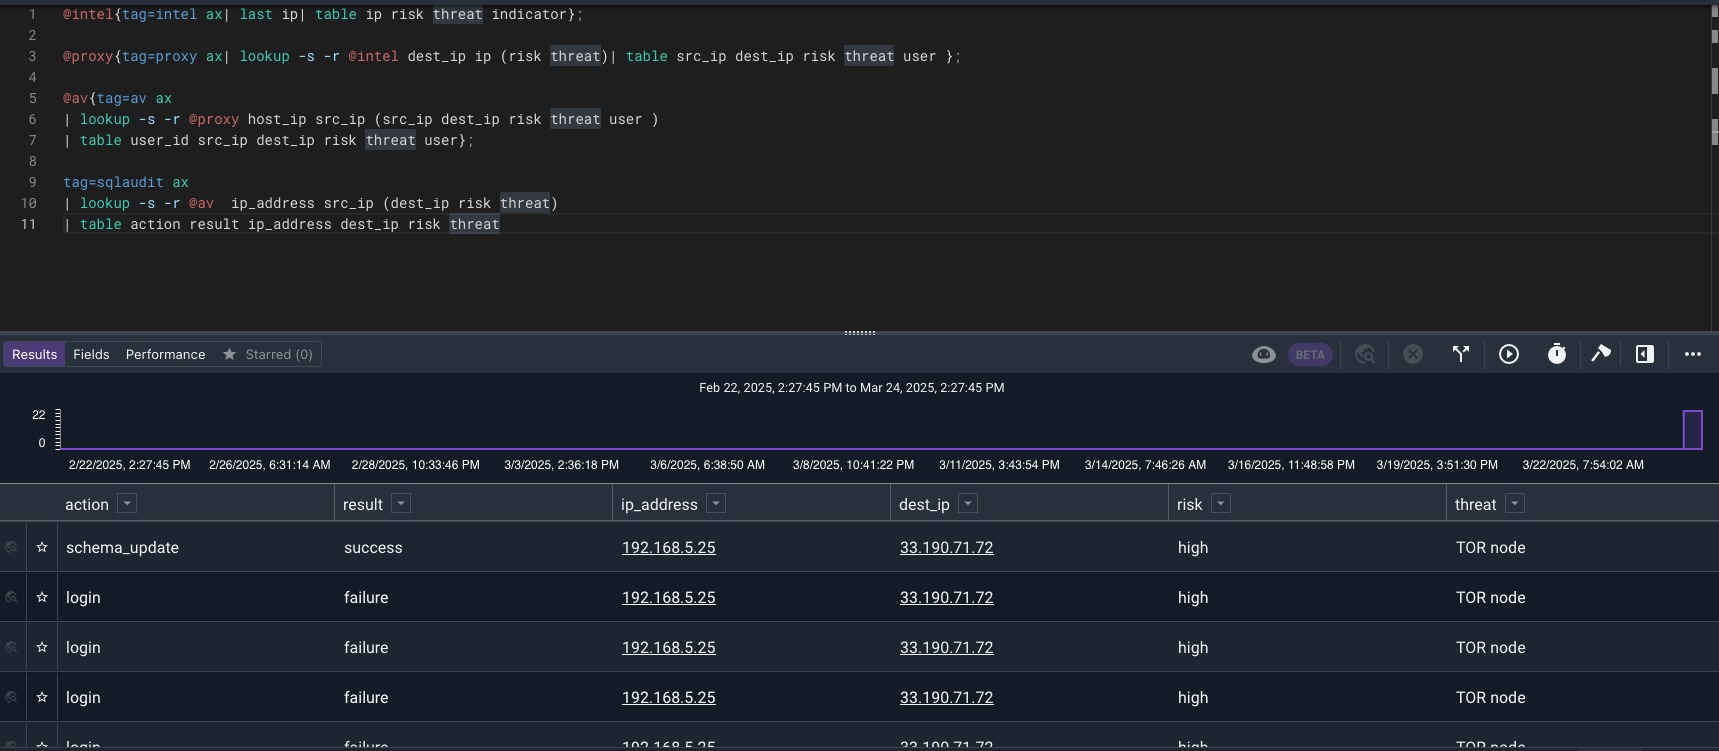
Task: Select the success result cell
Action: pos(373,548)
